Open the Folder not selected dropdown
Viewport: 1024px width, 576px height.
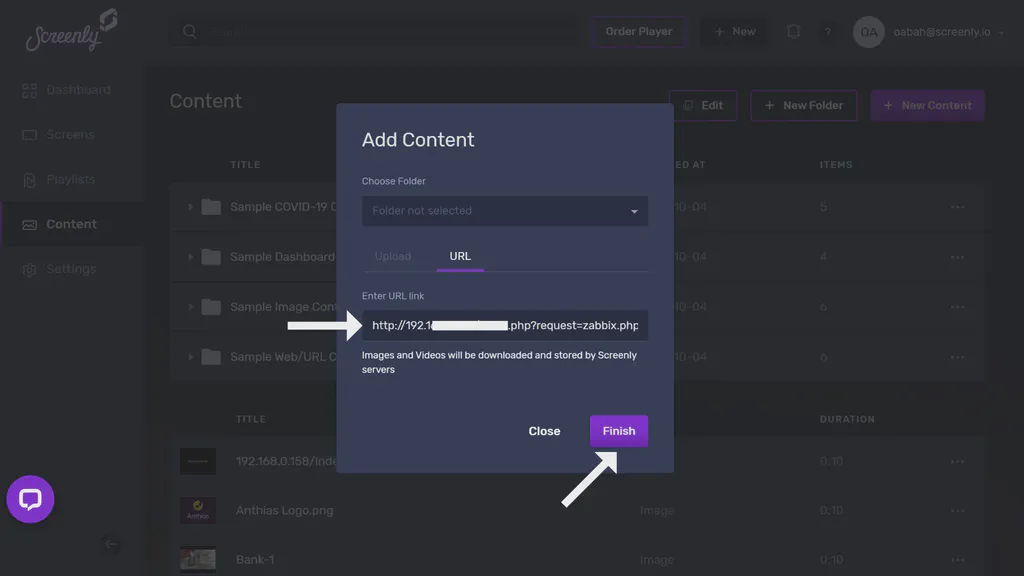point(504,210)
